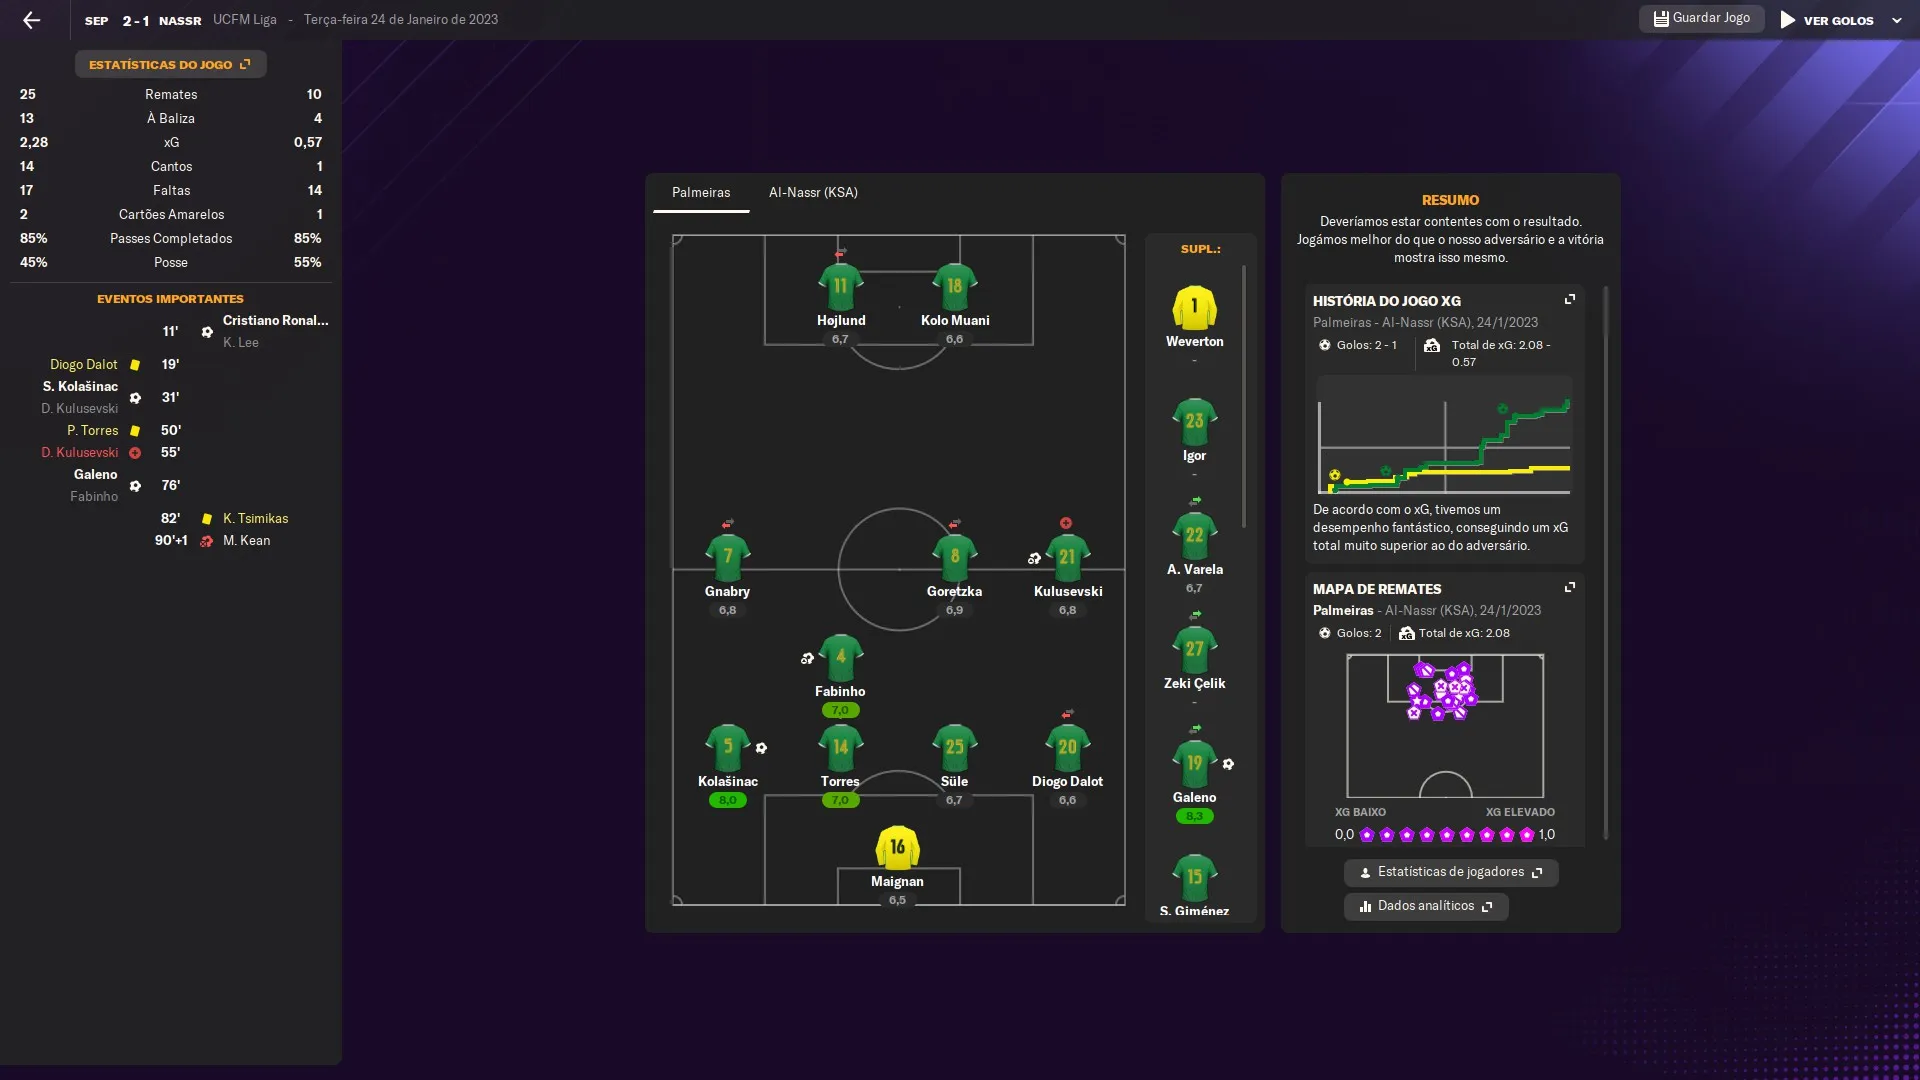Click the Cartões Amarelos stat row
Image resolution: width=1920 pixels, height=1080 pixels.
point(171,214)
